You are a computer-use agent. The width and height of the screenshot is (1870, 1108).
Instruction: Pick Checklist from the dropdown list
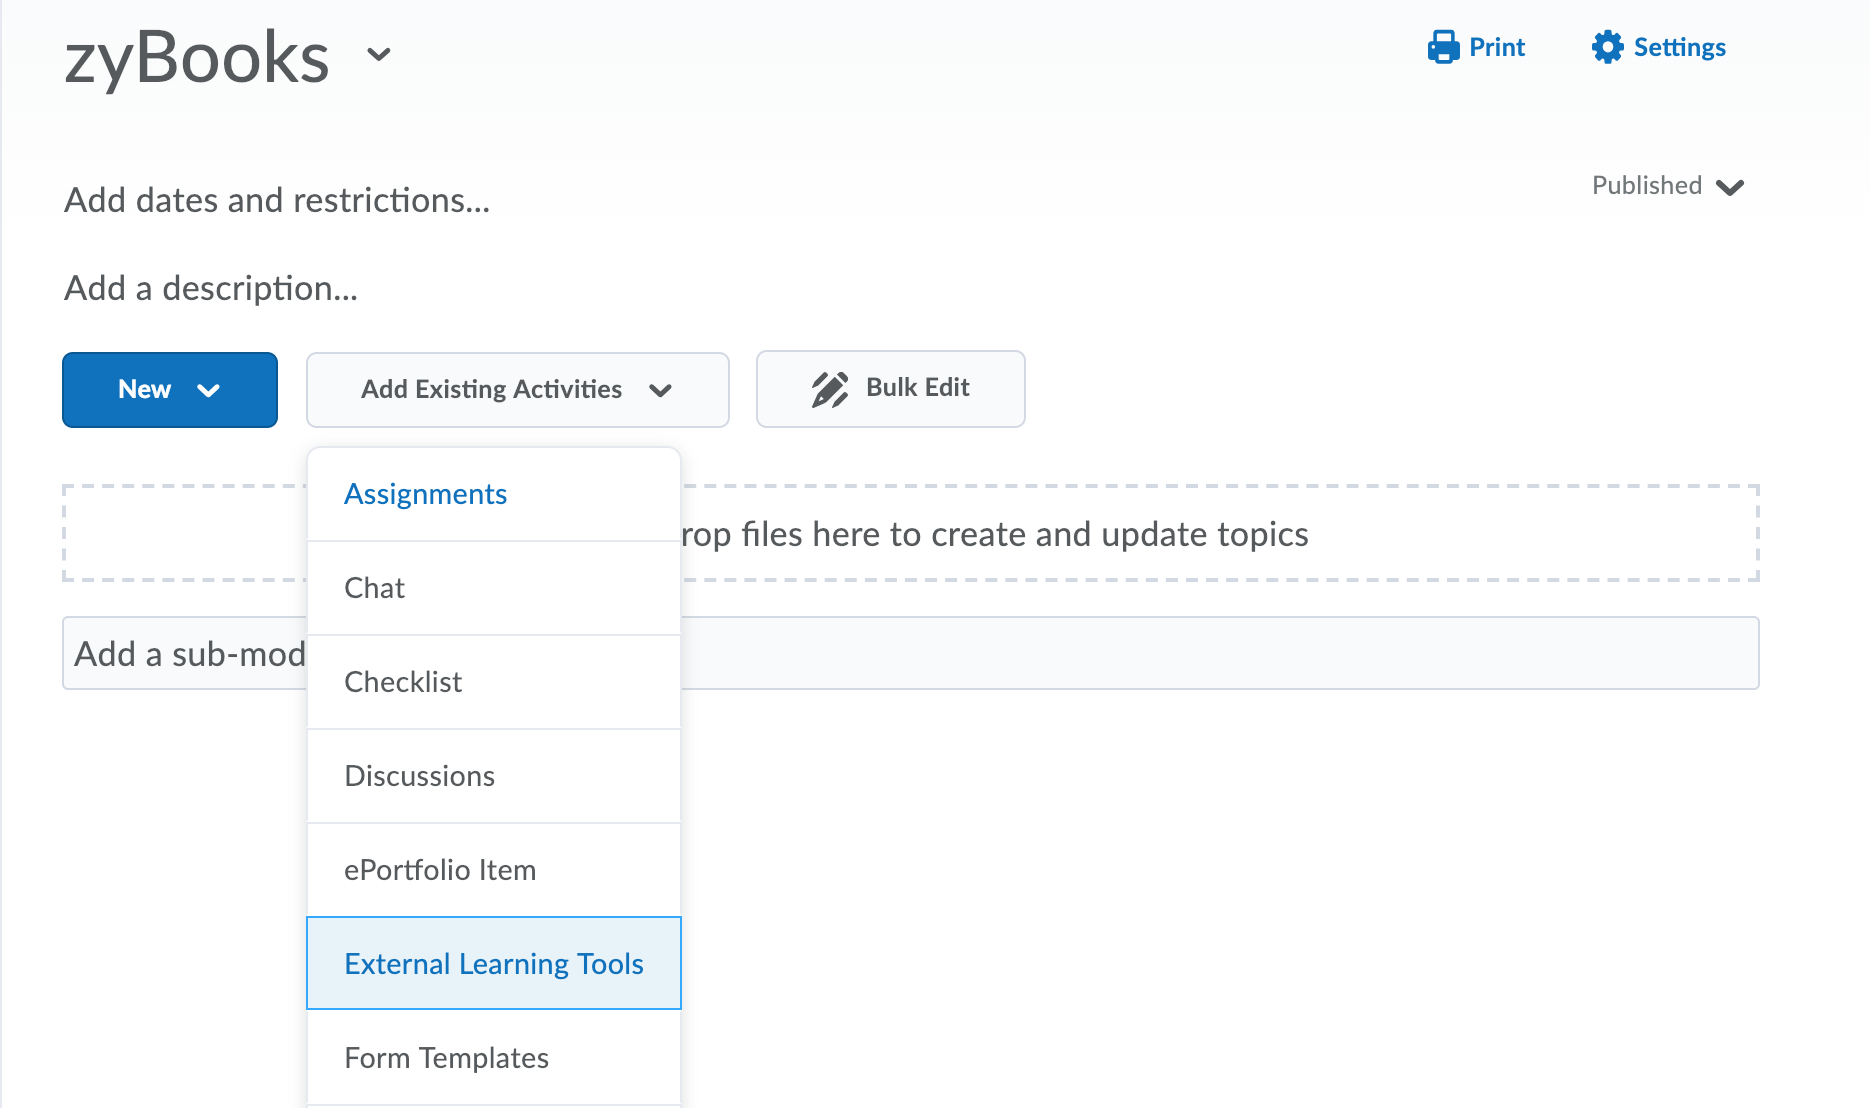pyautogui.click(x=494, y=682)
